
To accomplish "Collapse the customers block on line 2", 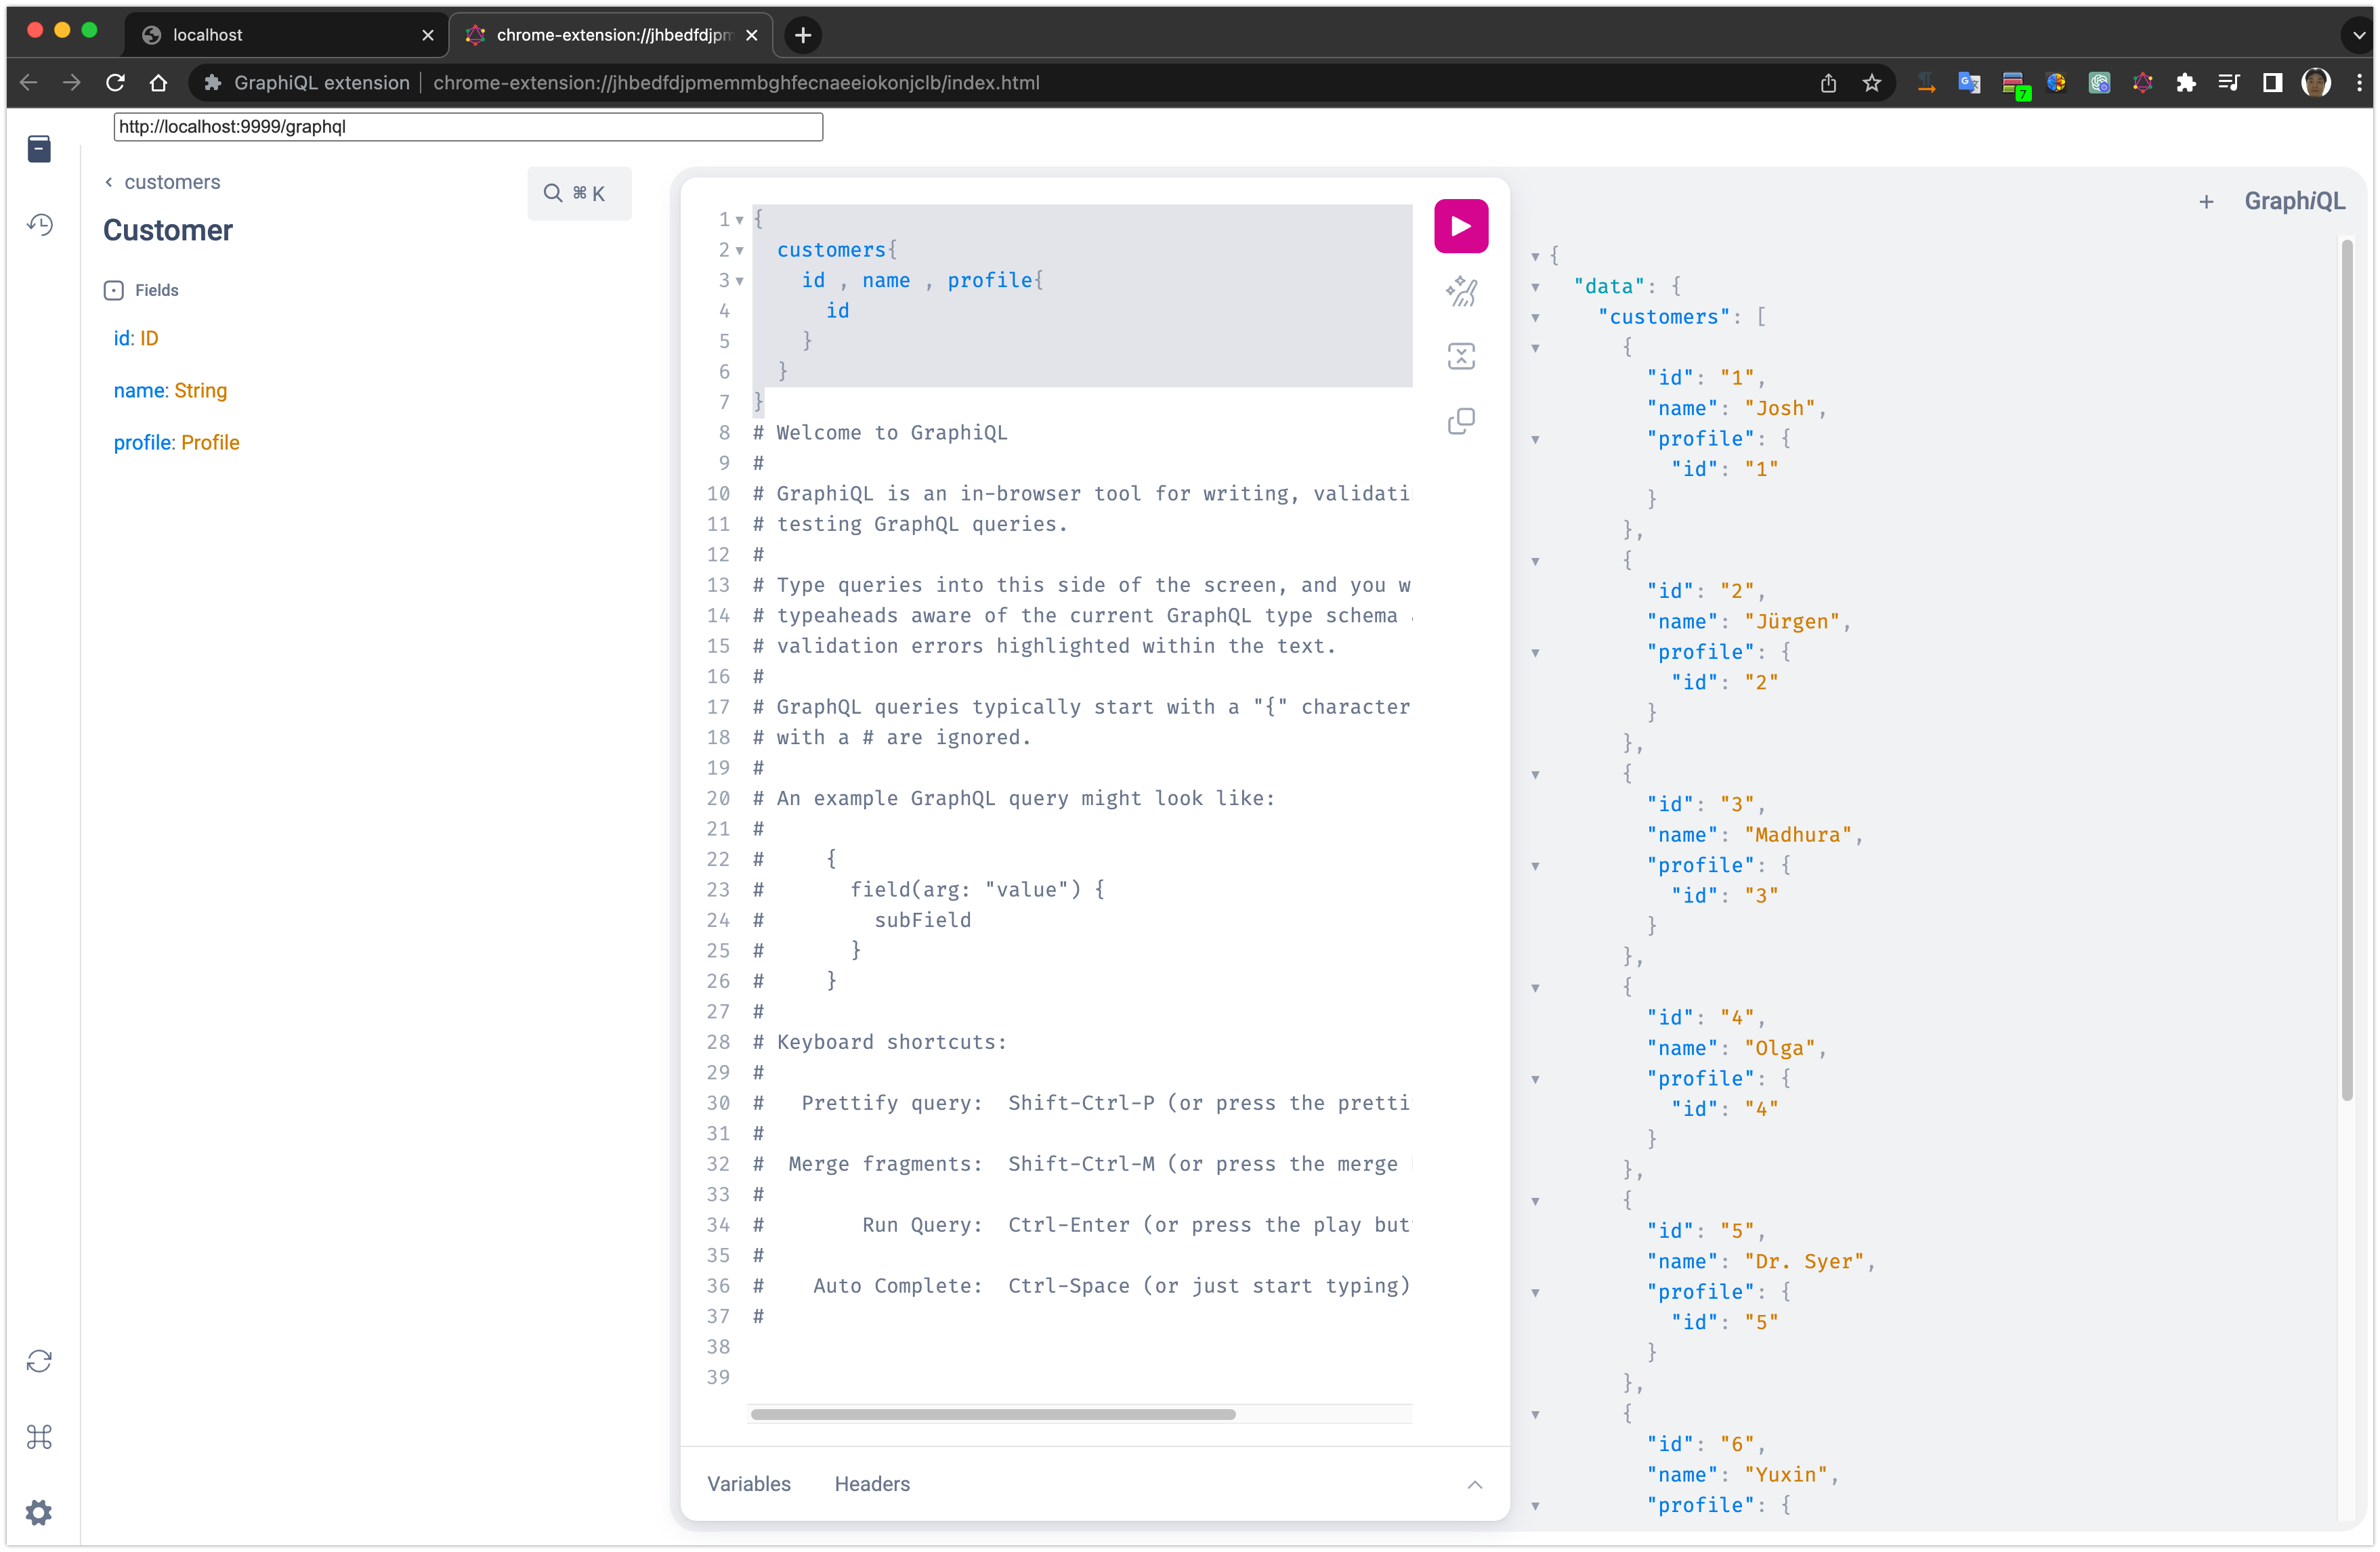I will [x=740, y=251].
